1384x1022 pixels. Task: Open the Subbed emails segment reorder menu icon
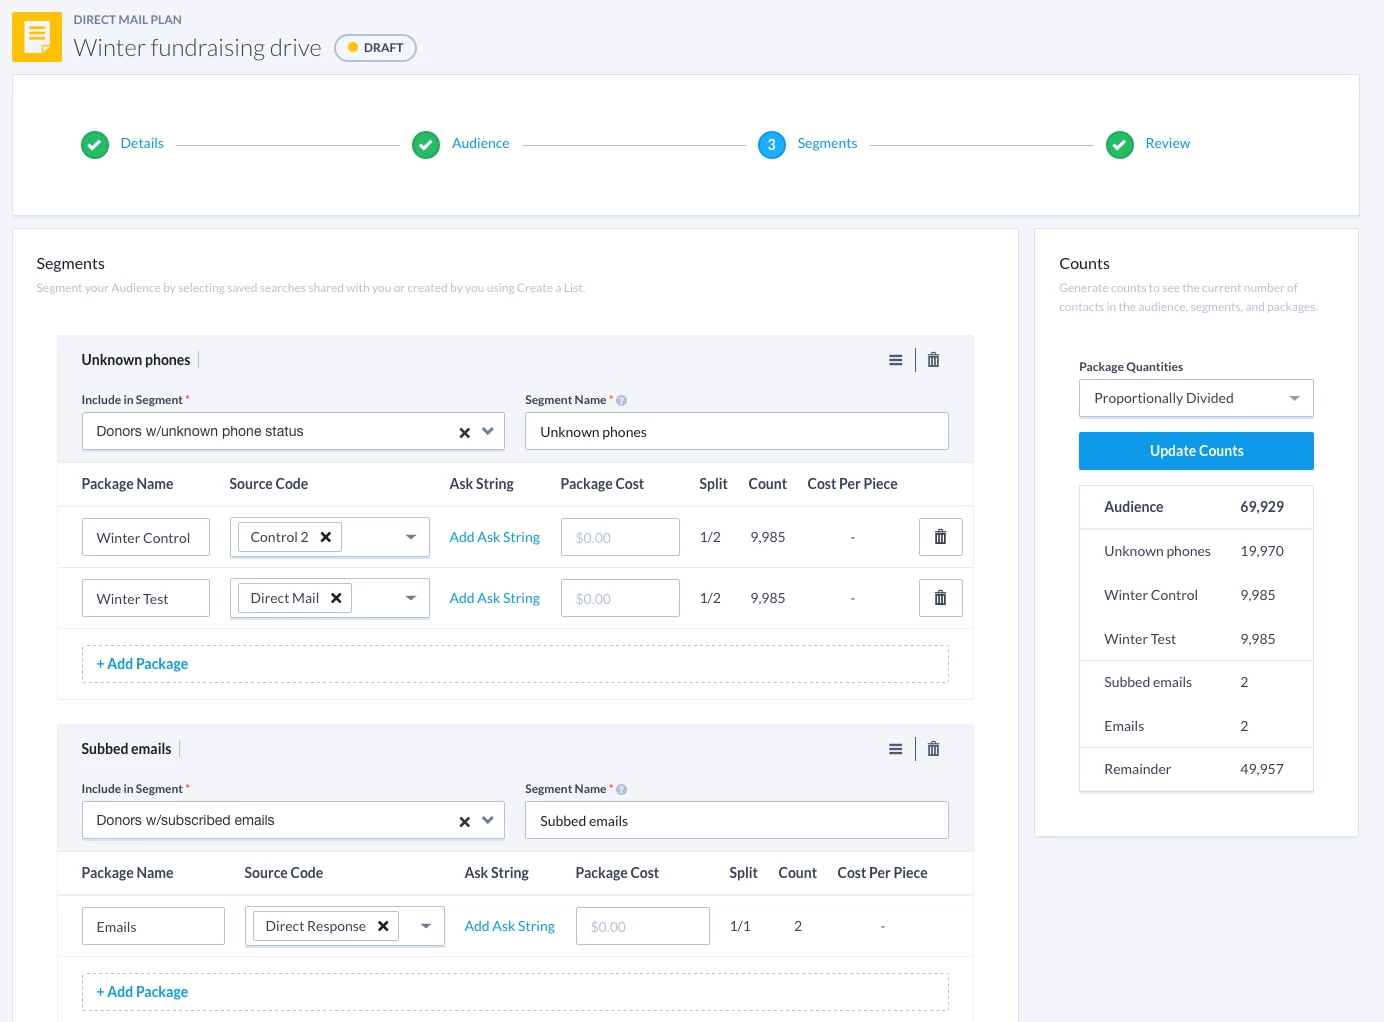pos(896,749)
